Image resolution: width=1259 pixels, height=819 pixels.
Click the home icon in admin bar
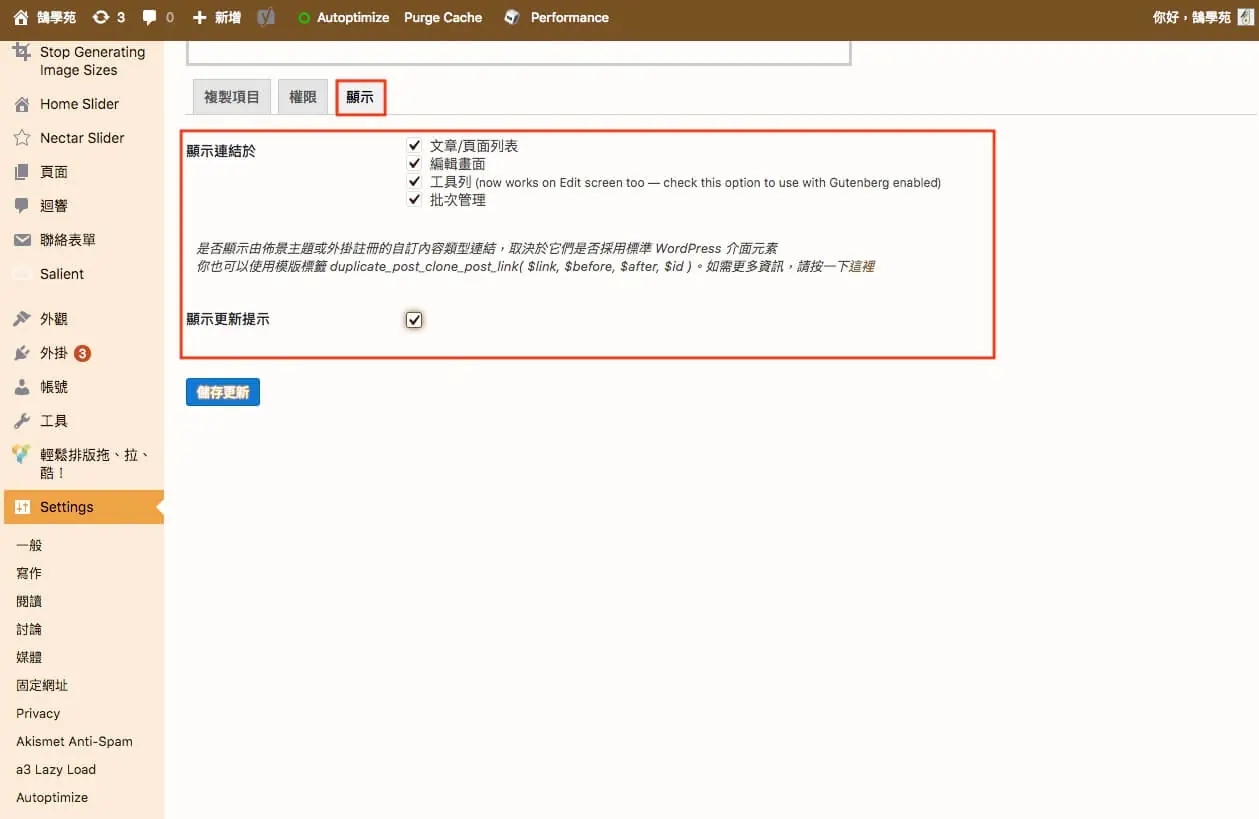tap(21, 17)
